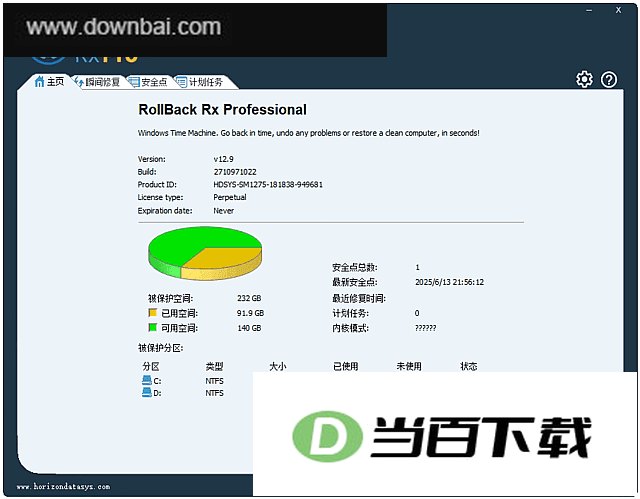The width and height of the screenshot is (640, 499).
Task: Click the 140 GB free space value
Action: pyautogui.click(x=249, y=328)
